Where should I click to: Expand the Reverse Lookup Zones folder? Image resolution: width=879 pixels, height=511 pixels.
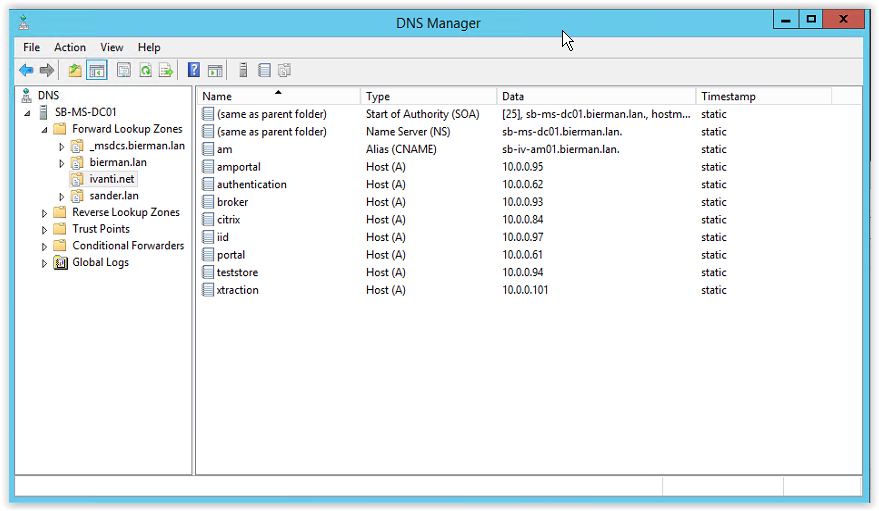coord(44,213)
